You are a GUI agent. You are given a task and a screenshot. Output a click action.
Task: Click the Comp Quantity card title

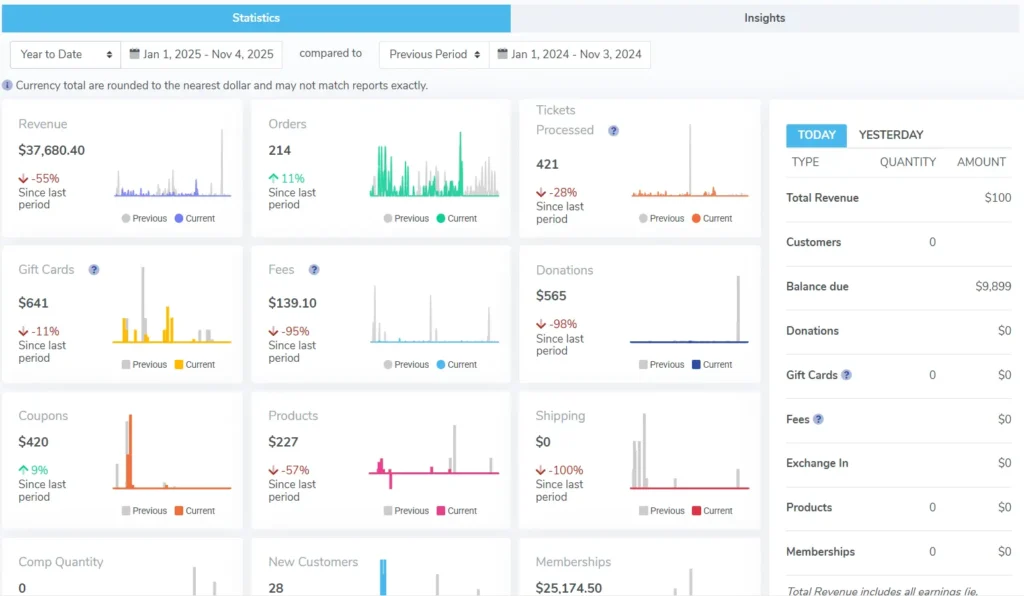[61, 562]
